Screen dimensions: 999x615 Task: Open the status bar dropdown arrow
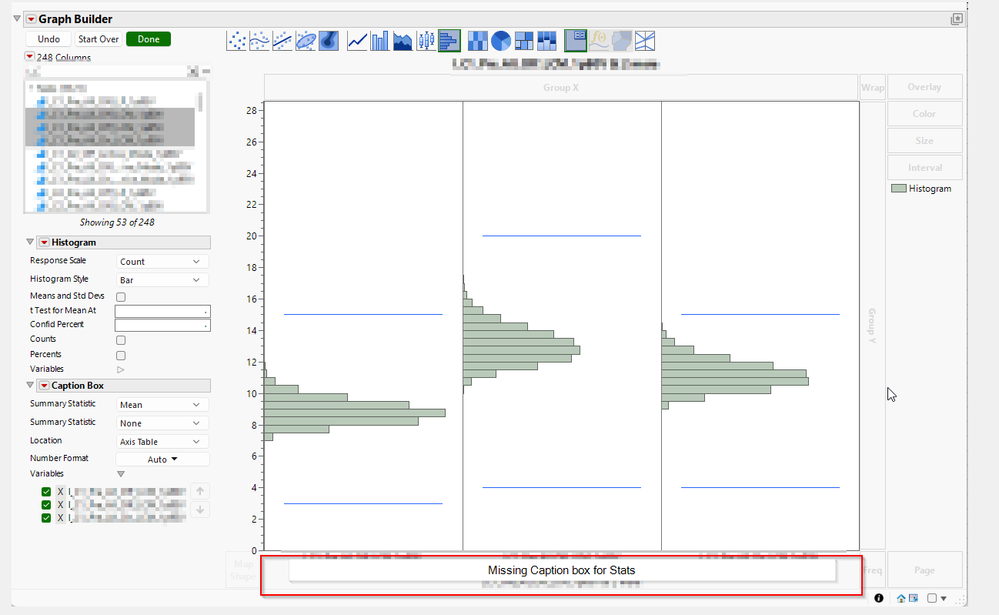944,598
